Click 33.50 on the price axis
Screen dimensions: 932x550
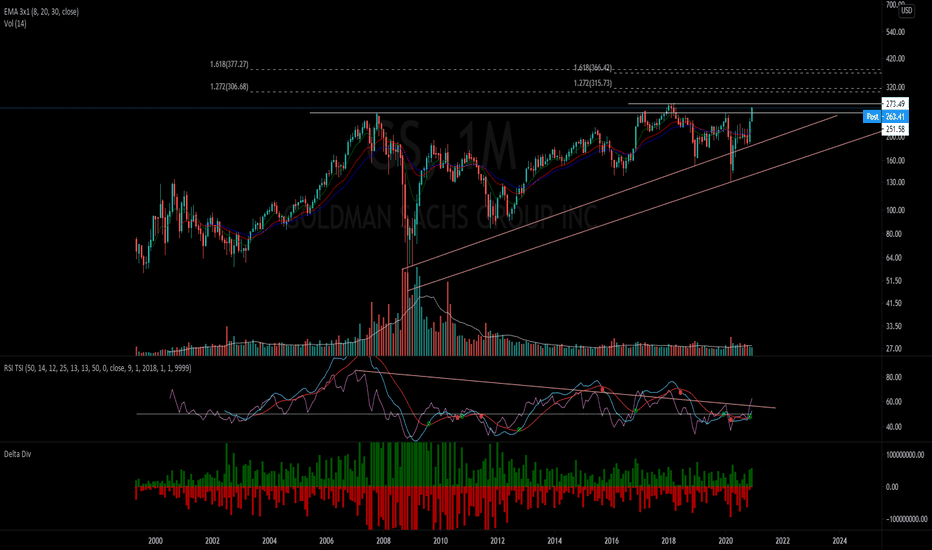895,326
